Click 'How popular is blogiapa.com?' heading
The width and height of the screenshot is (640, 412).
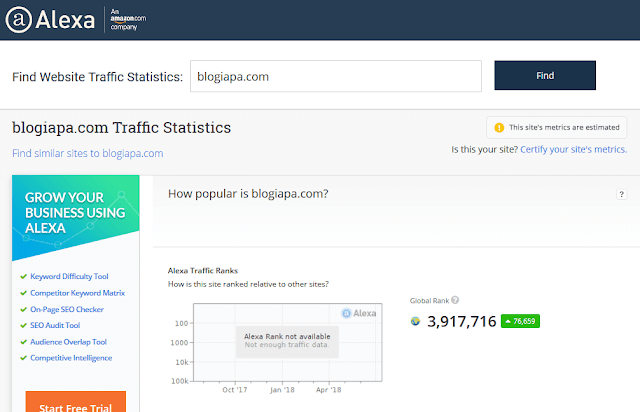pos(248,194)
